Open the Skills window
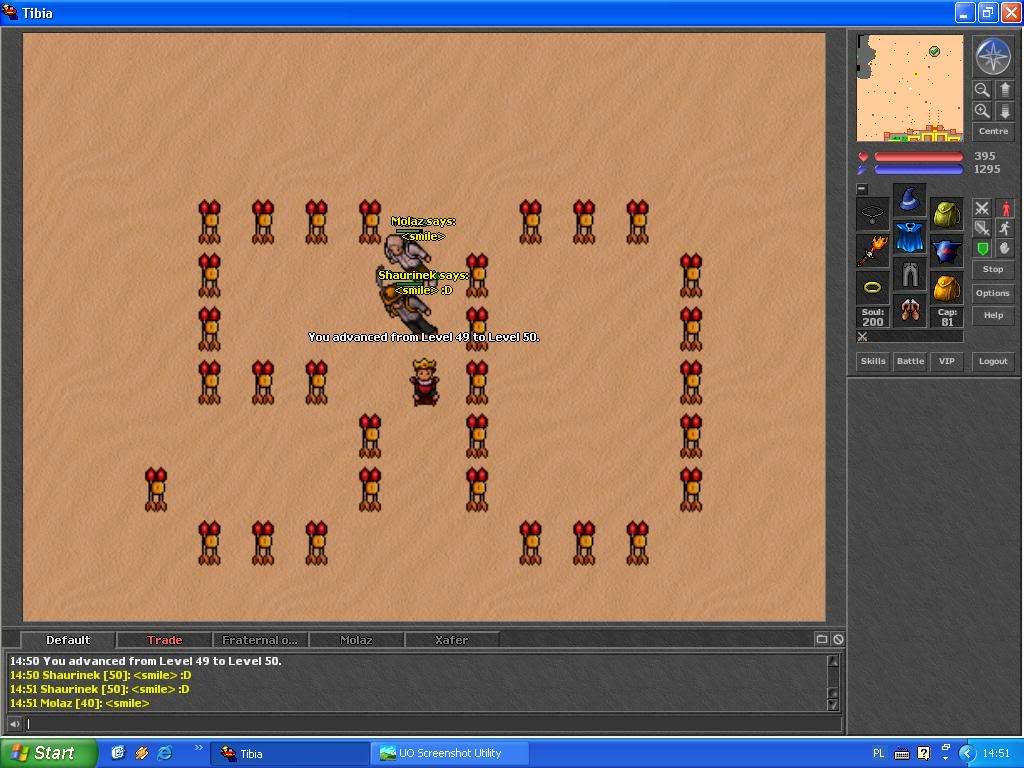This screenshot has width=1024, height=768. (872, 361)
